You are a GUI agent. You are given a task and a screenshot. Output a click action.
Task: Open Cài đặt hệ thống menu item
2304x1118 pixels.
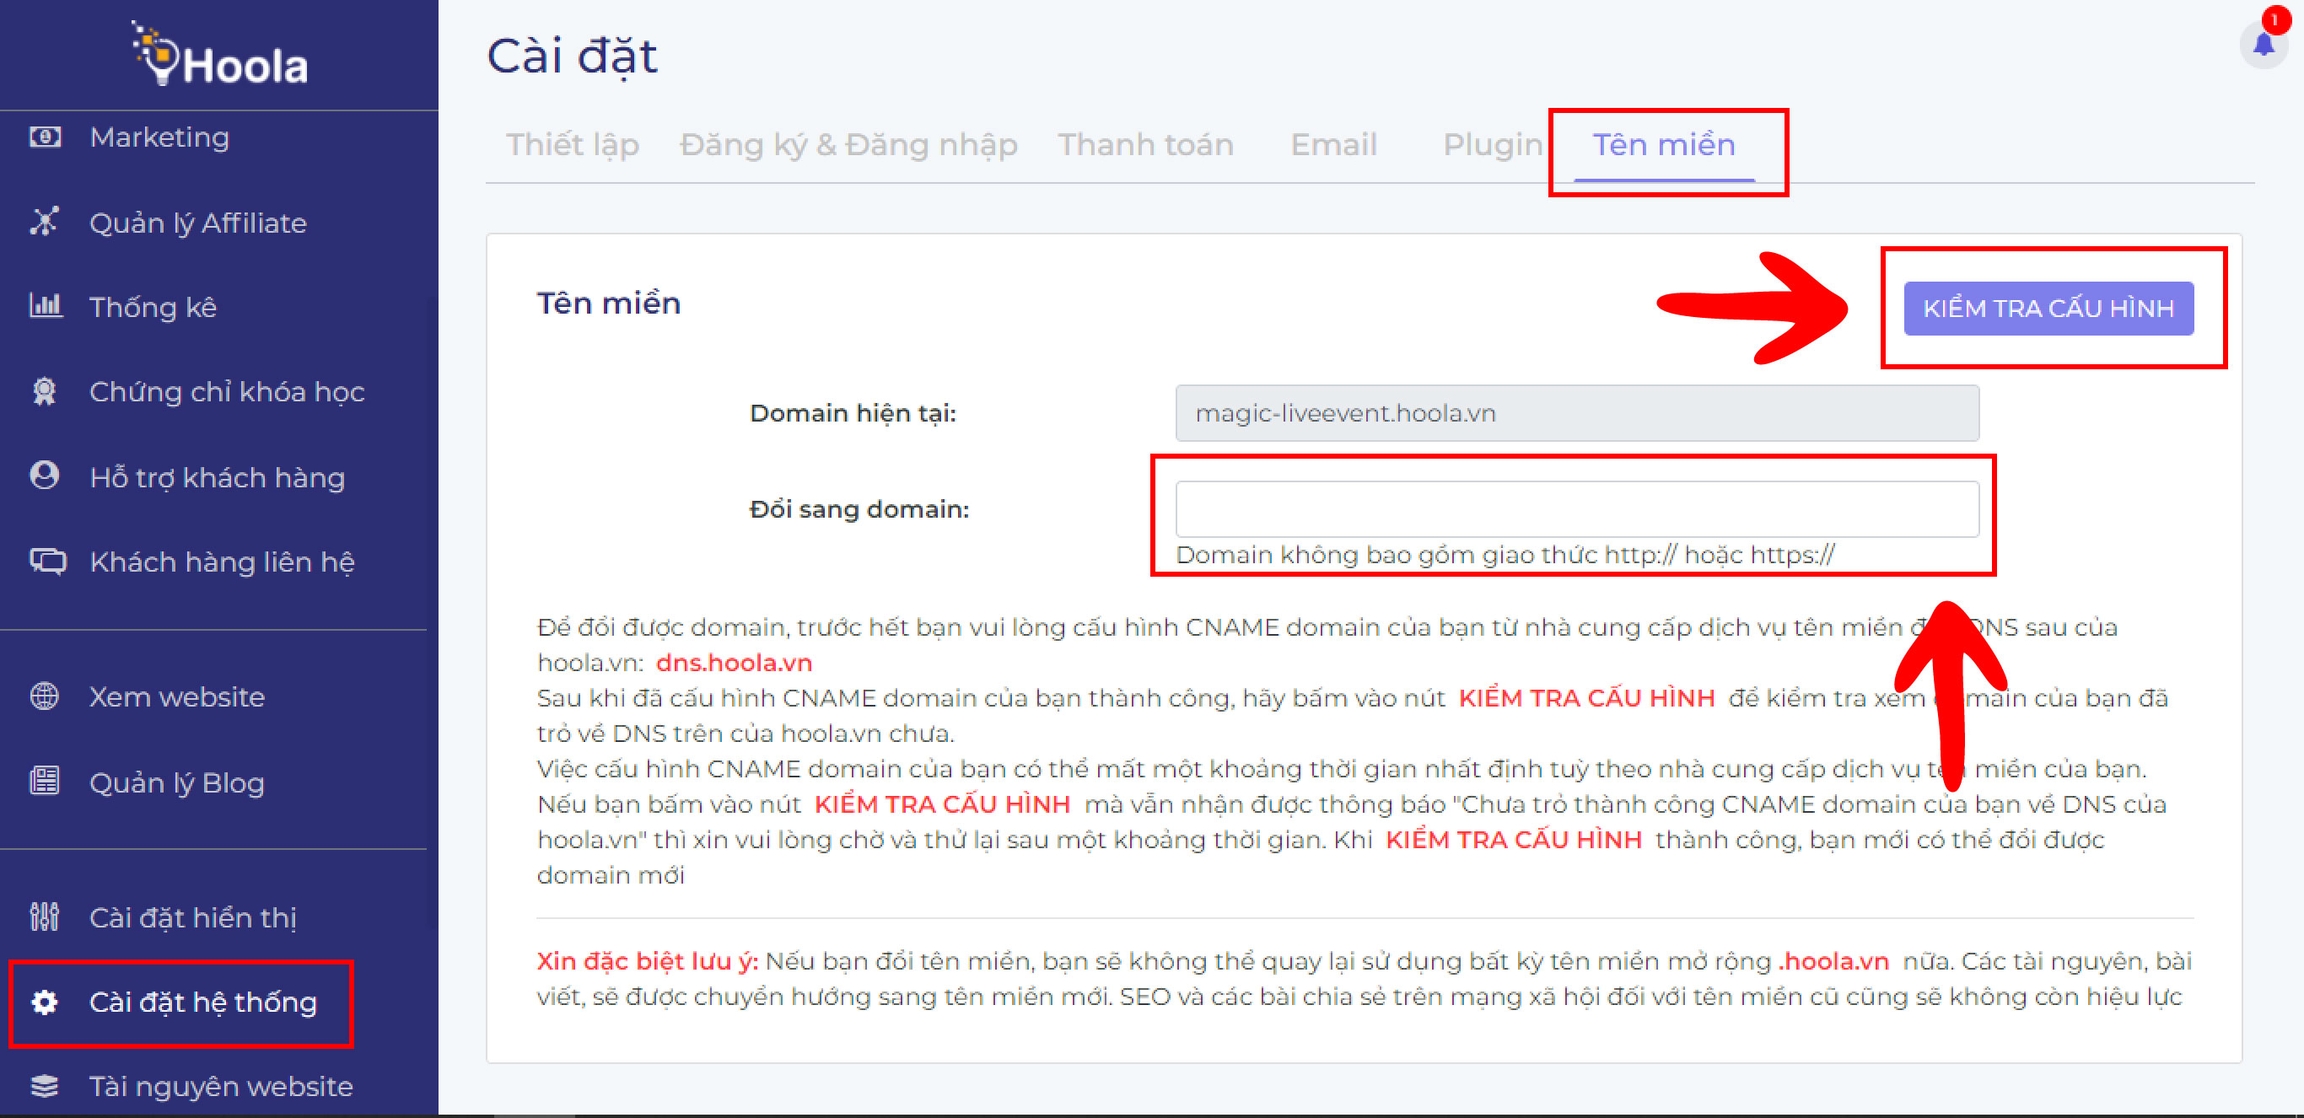202,1002
